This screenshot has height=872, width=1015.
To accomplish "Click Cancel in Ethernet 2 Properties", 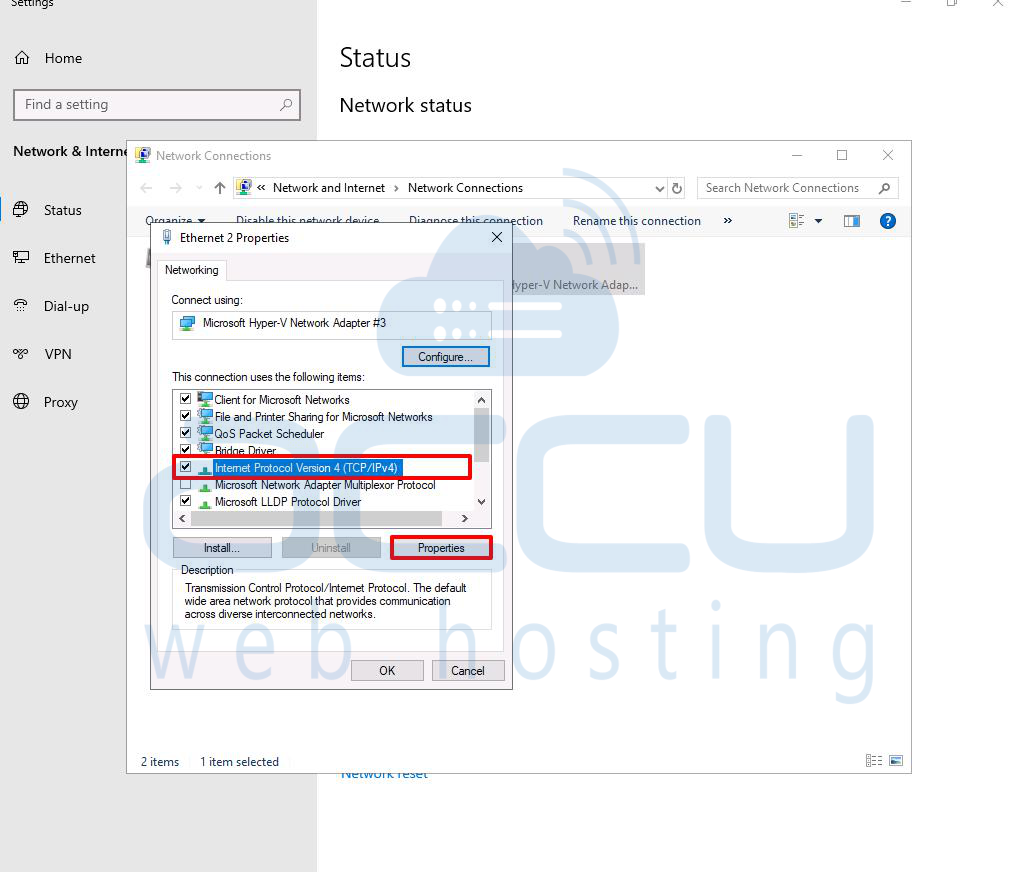I will click(x=467, y=671).
